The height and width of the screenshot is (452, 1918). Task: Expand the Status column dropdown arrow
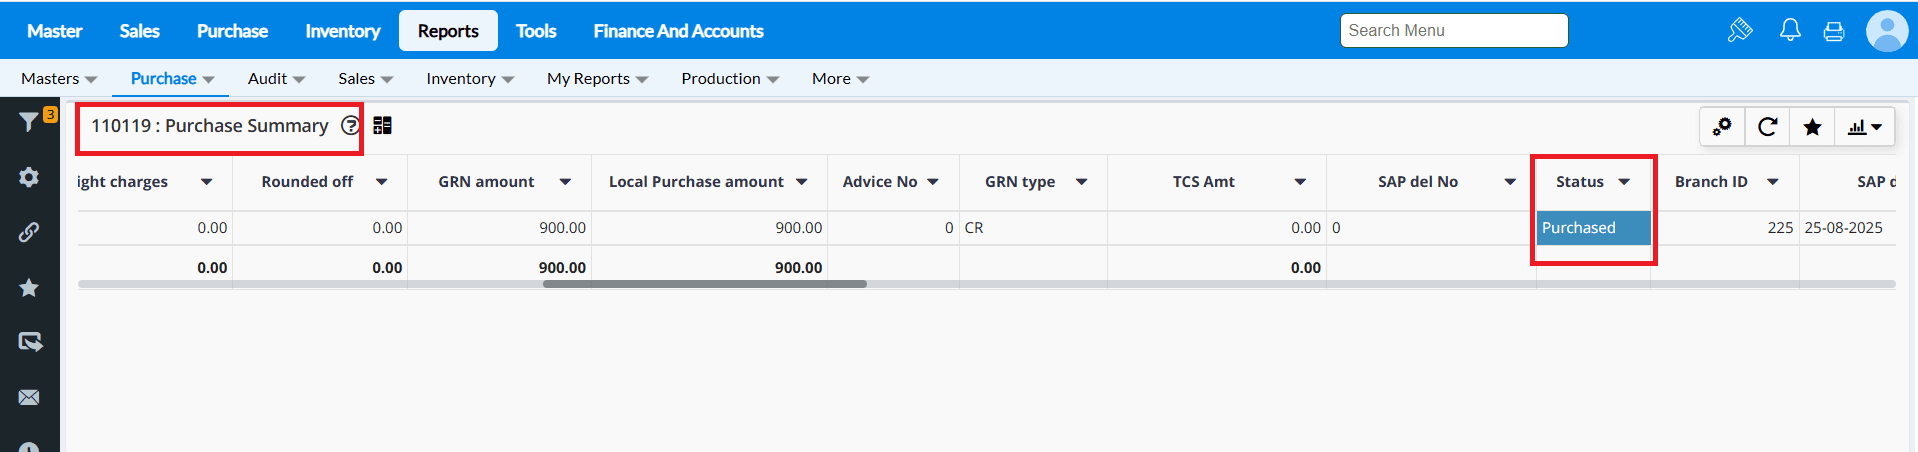coord(1624,182)
